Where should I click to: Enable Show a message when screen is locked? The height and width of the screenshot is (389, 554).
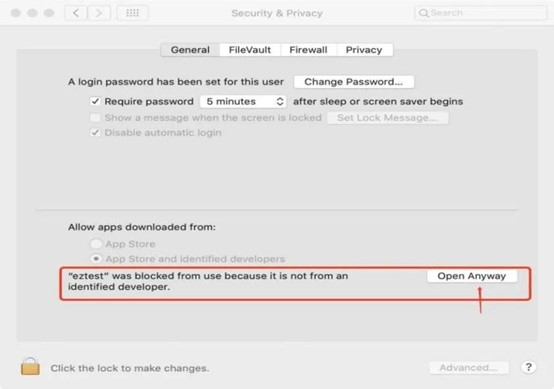[x=95, y=117]
